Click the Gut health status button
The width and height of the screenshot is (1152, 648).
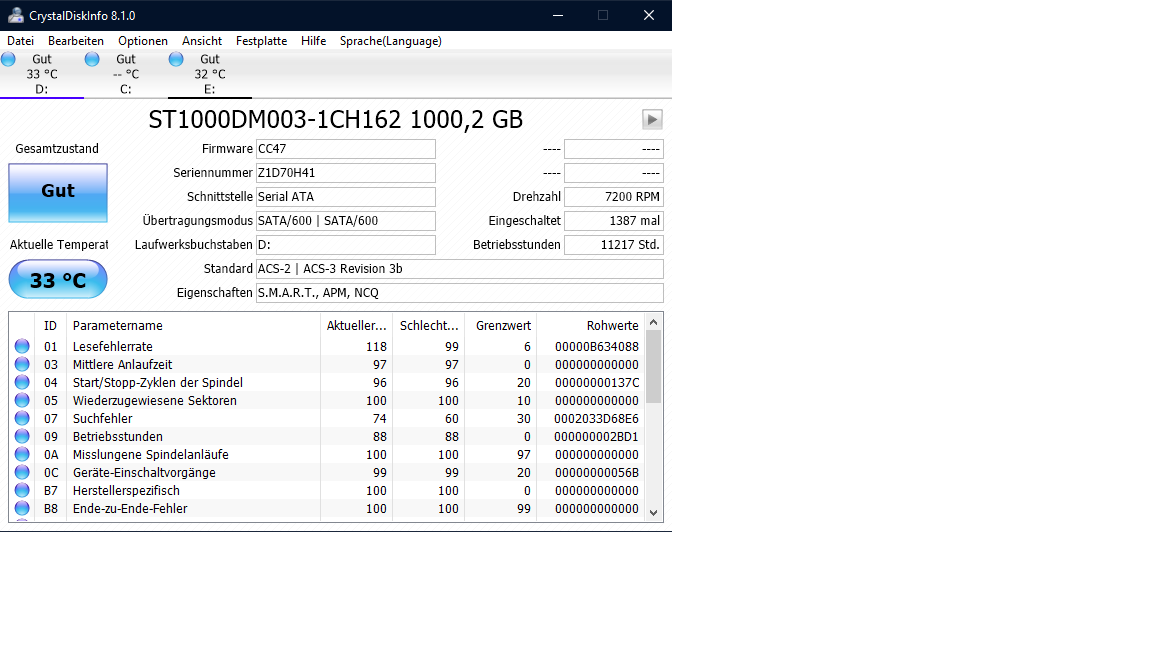pyautogui.click(x=58, y=192)
